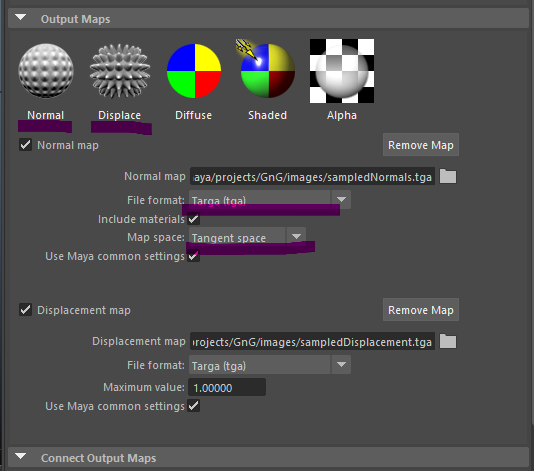Choose the Diffuse color sphere icon

click(194, 71)
